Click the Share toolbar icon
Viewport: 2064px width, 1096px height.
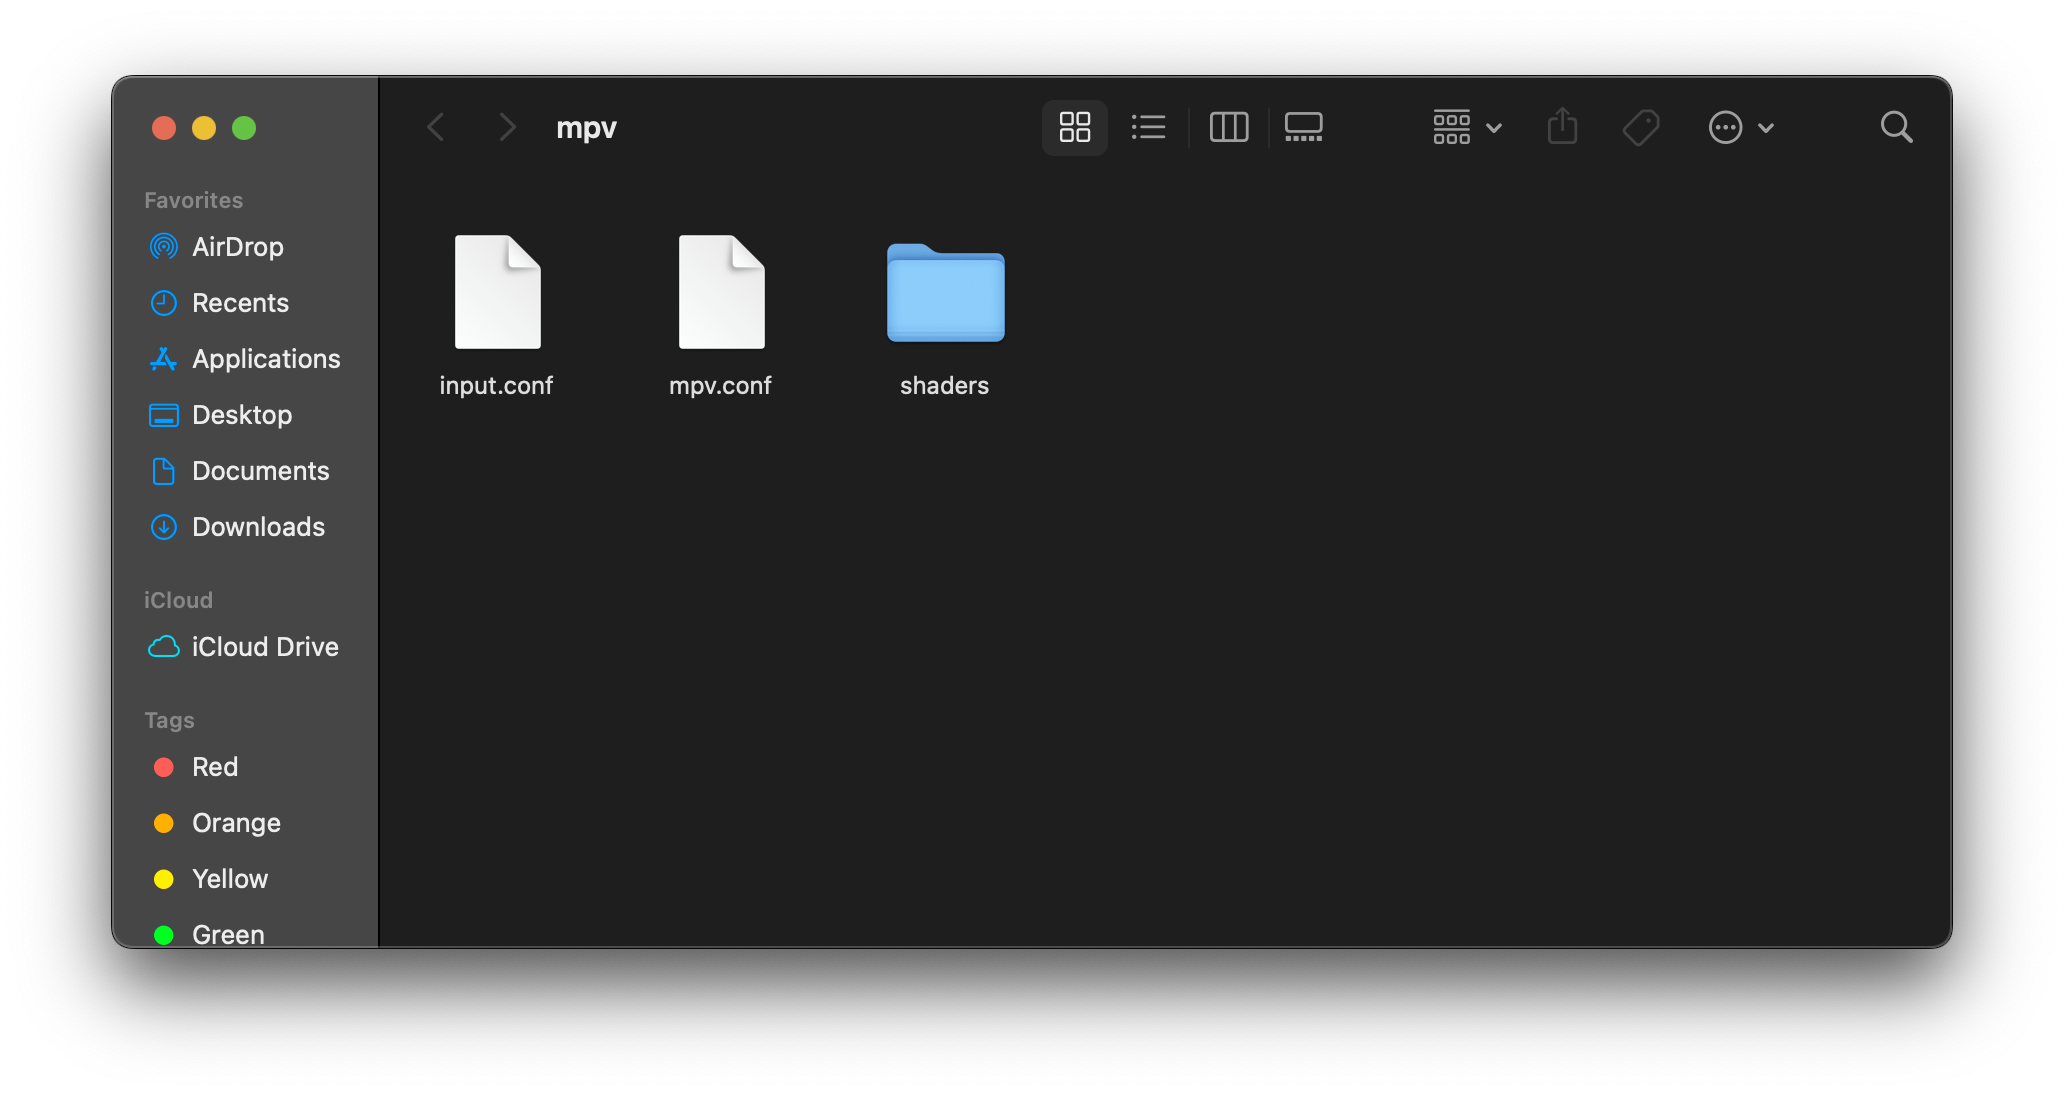[1562, 127]
